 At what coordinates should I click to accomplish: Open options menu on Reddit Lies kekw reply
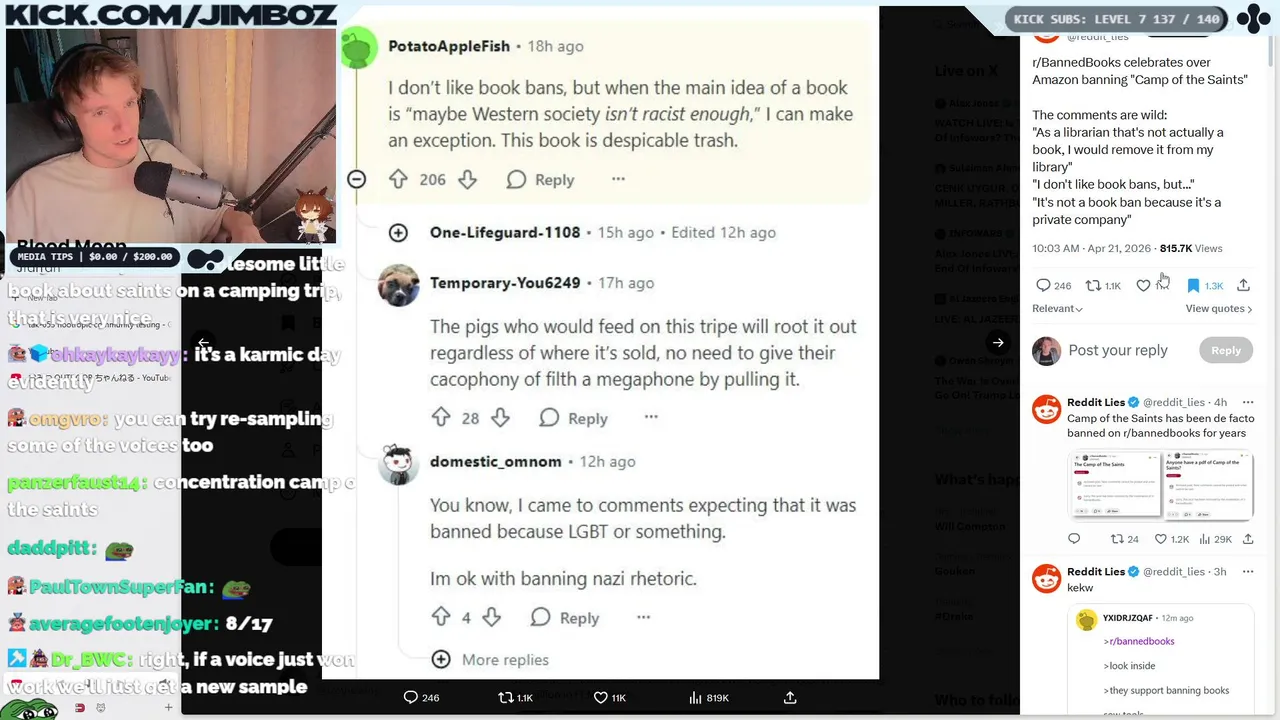(1247, 572)
